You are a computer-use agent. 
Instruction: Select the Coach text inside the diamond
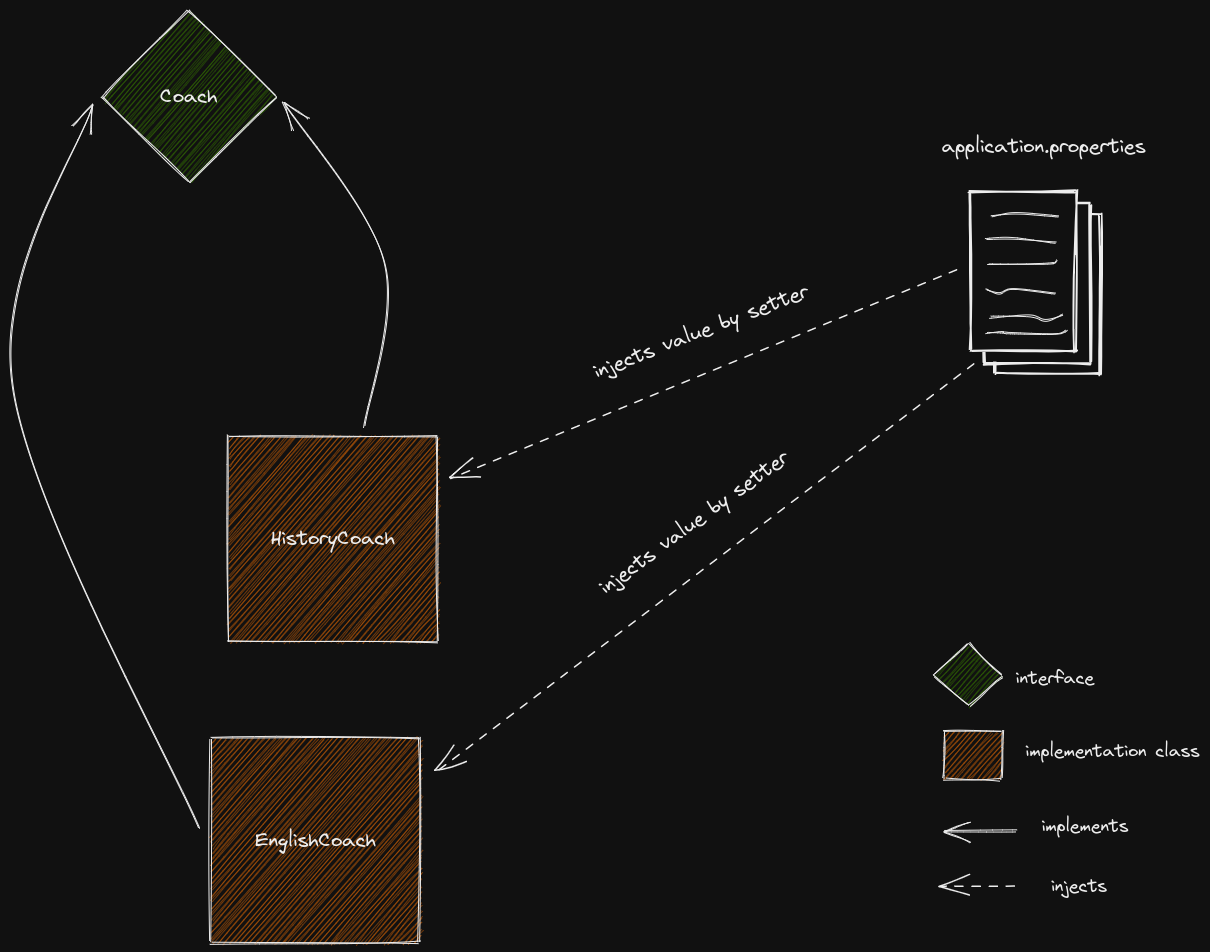[x=188, y=96]
